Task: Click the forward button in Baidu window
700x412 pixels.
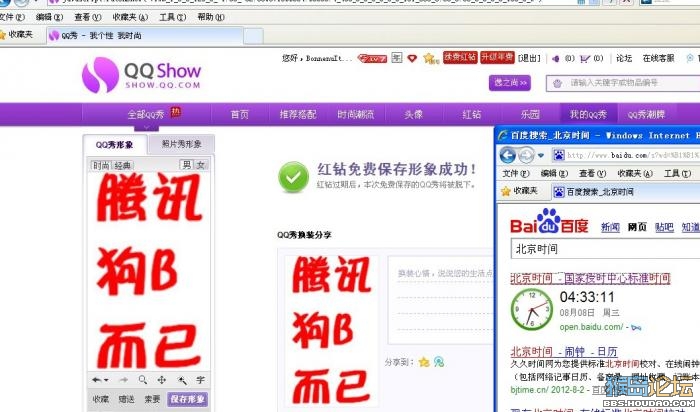Action: [526, 155]
